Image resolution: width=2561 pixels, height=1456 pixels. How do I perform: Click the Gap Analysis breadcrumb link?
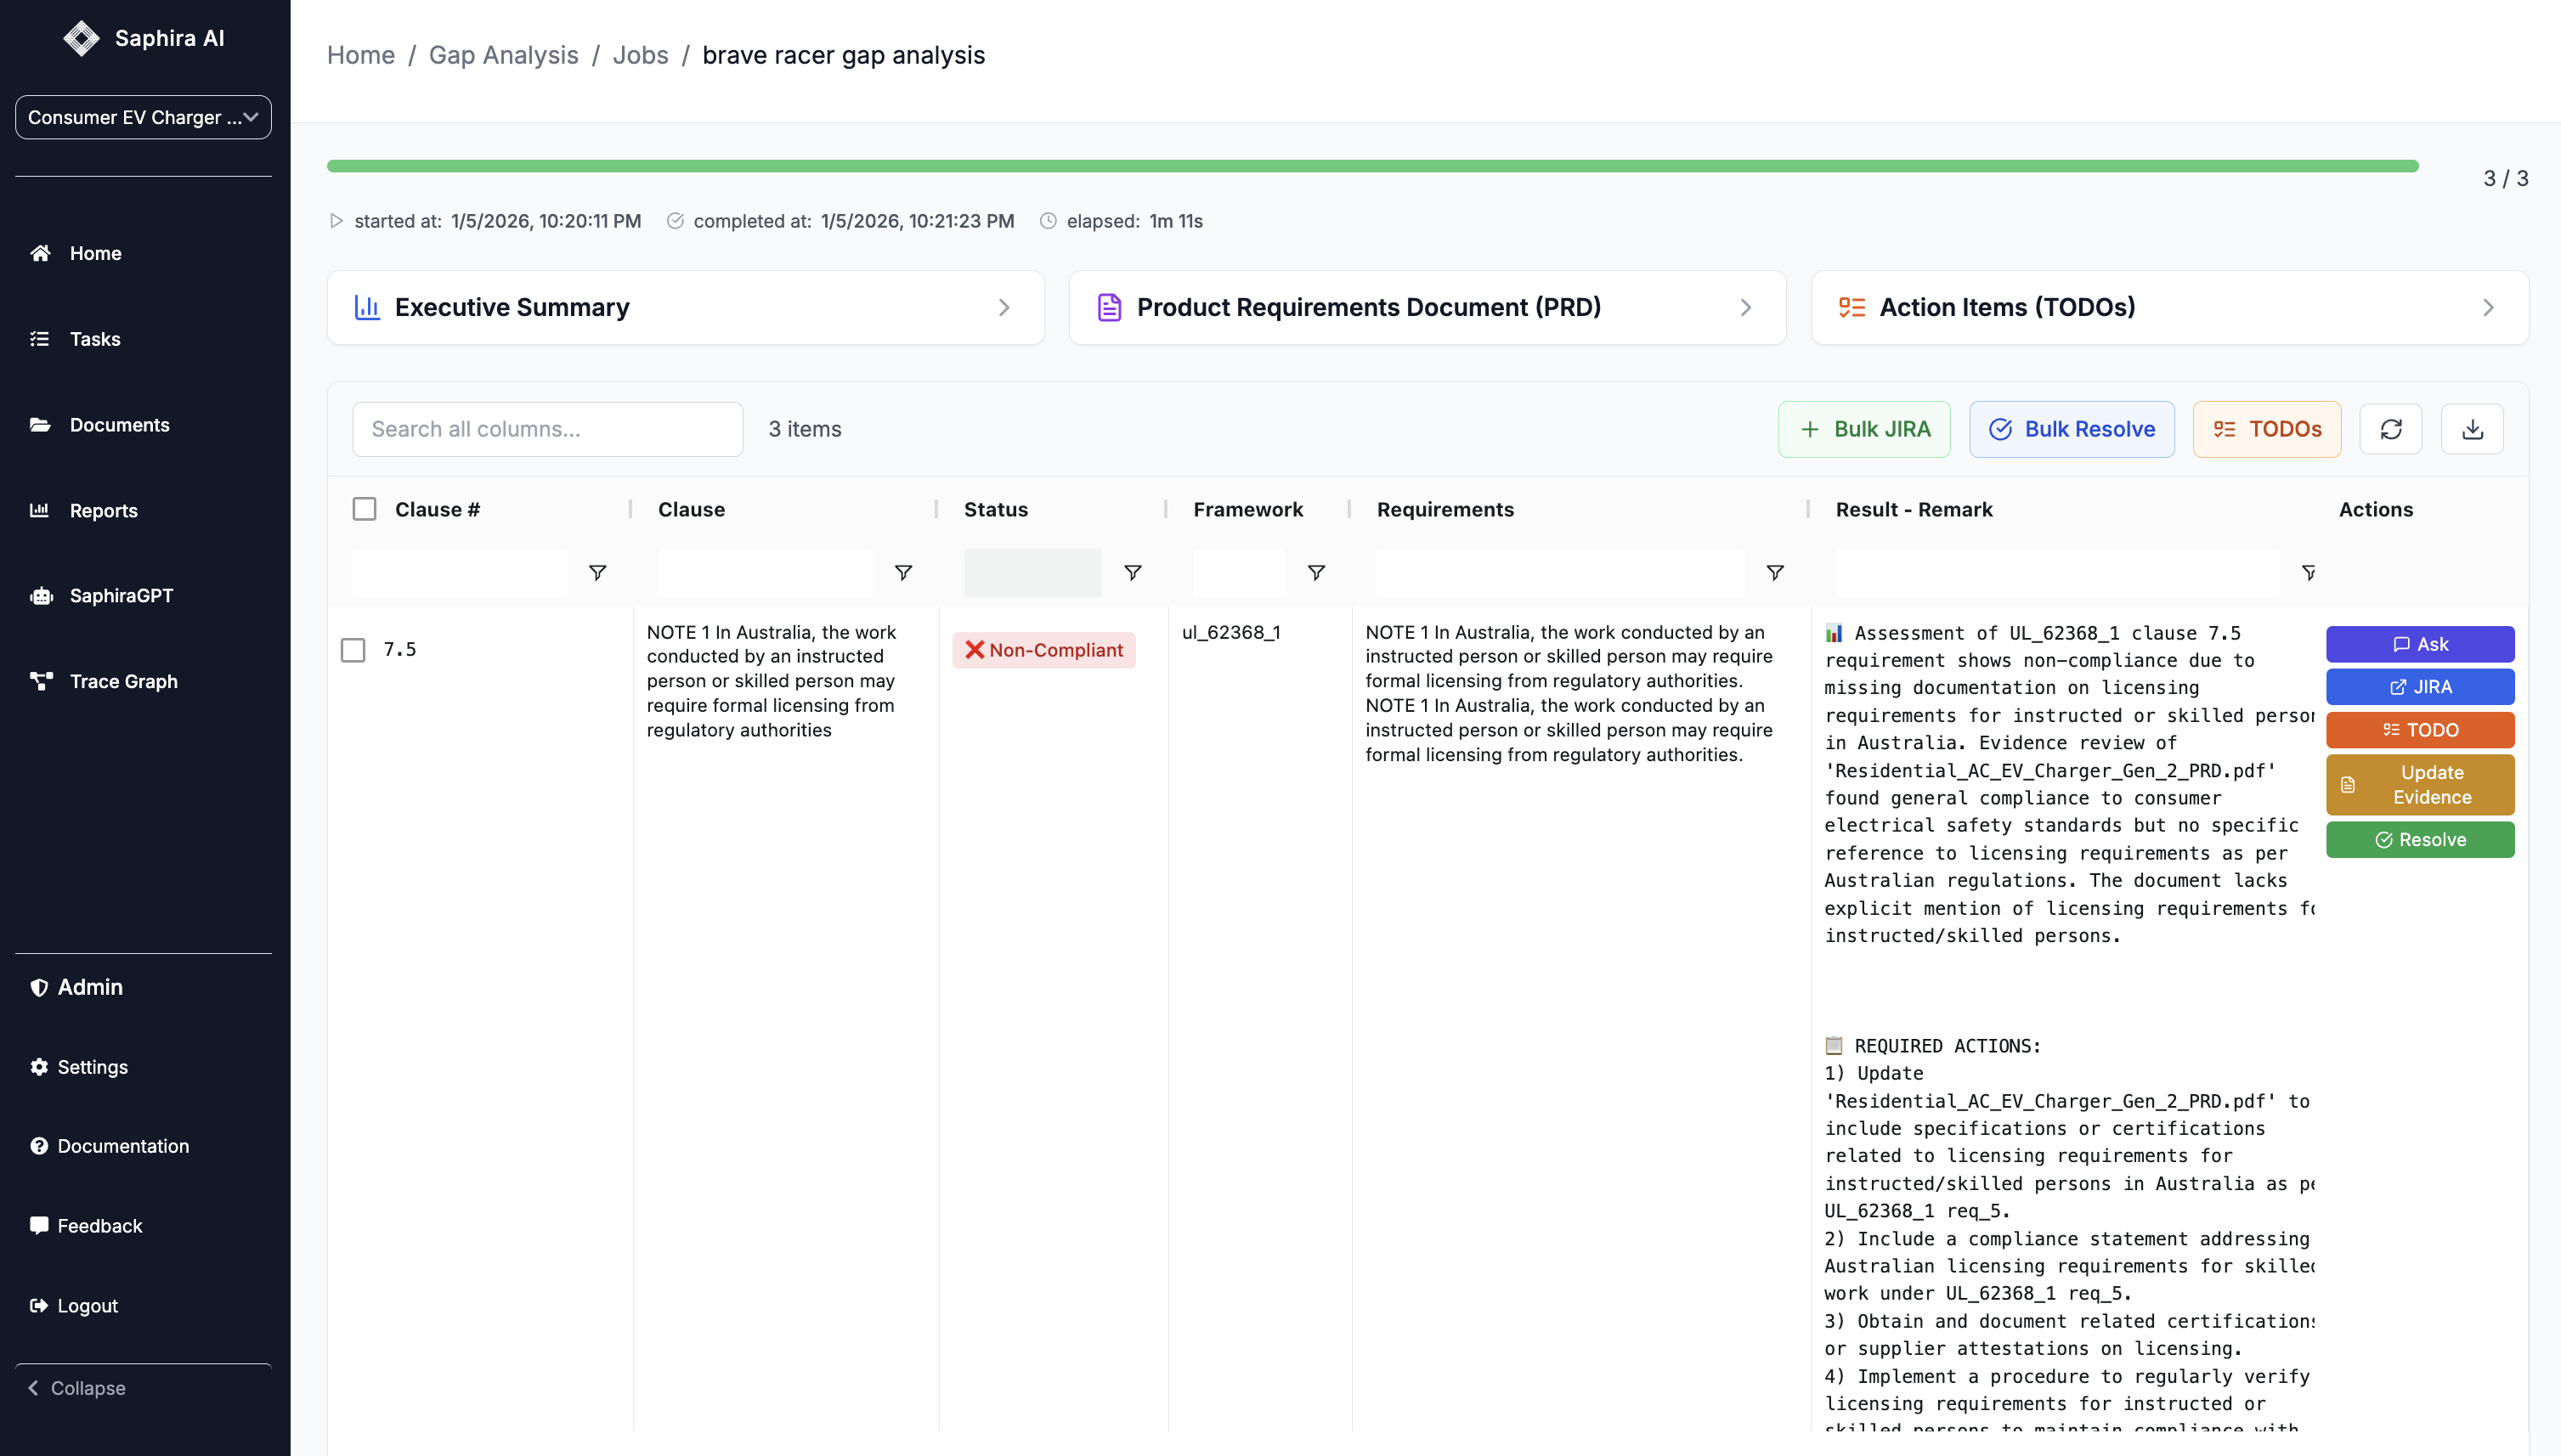coord(503,55)
